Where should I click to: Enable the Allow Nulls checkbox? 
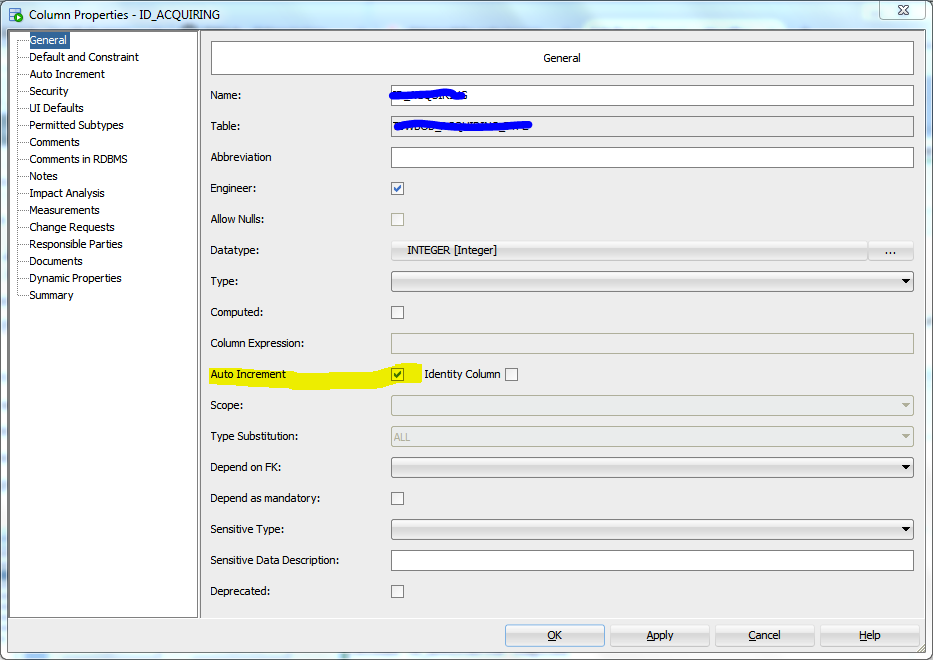397,219
